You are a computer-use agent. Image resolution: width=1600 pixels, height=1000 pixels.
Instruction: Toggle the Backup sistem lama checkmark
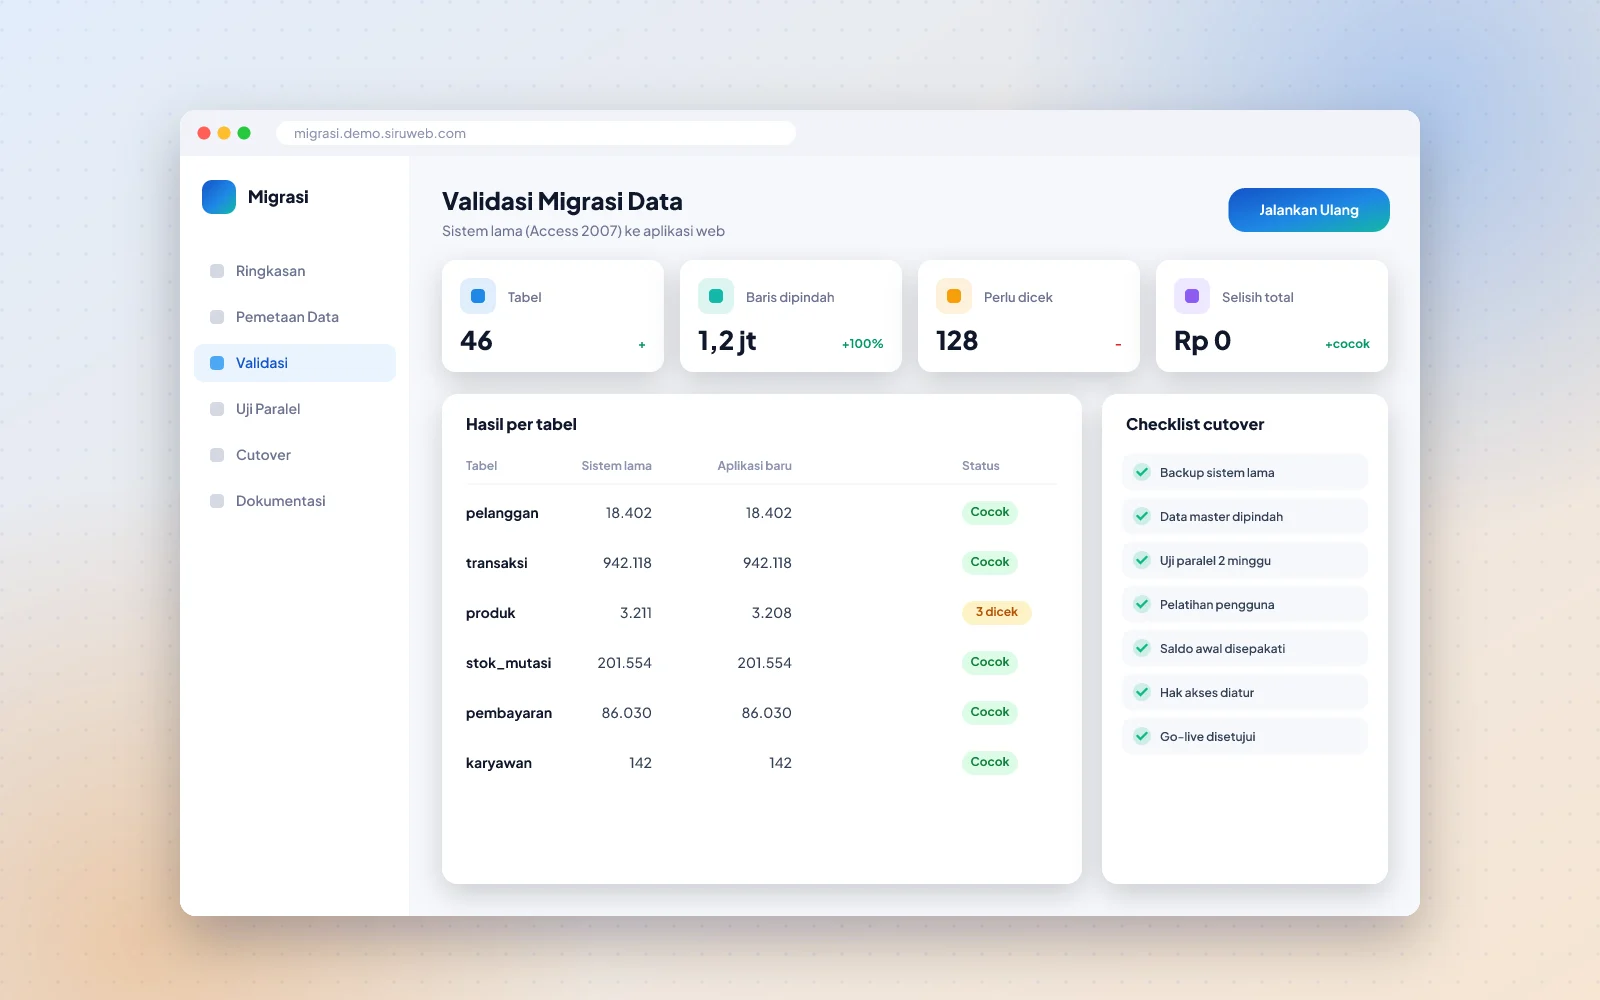(x=1142, y=472)
